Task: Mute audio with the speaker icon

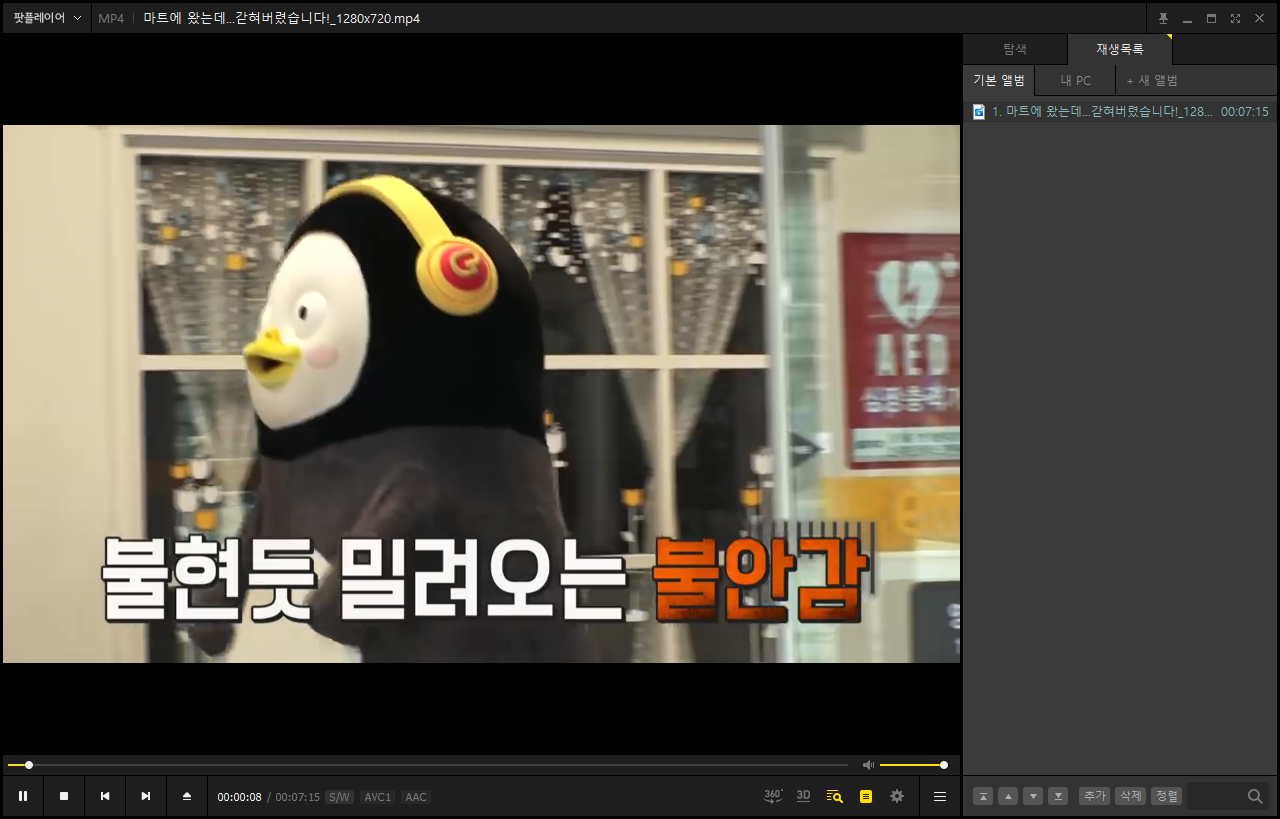Action: click(x=868, y=765)
